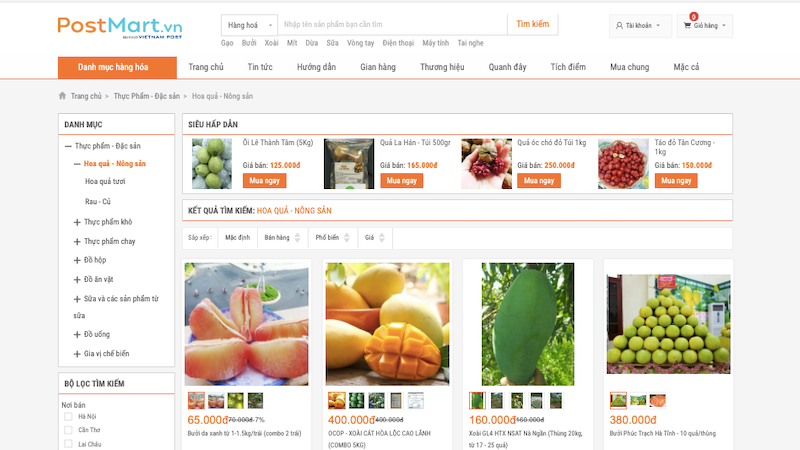Select third small thumbnail under pomelo product
Viewport: 800px width, 450px height.
point(236,401)
